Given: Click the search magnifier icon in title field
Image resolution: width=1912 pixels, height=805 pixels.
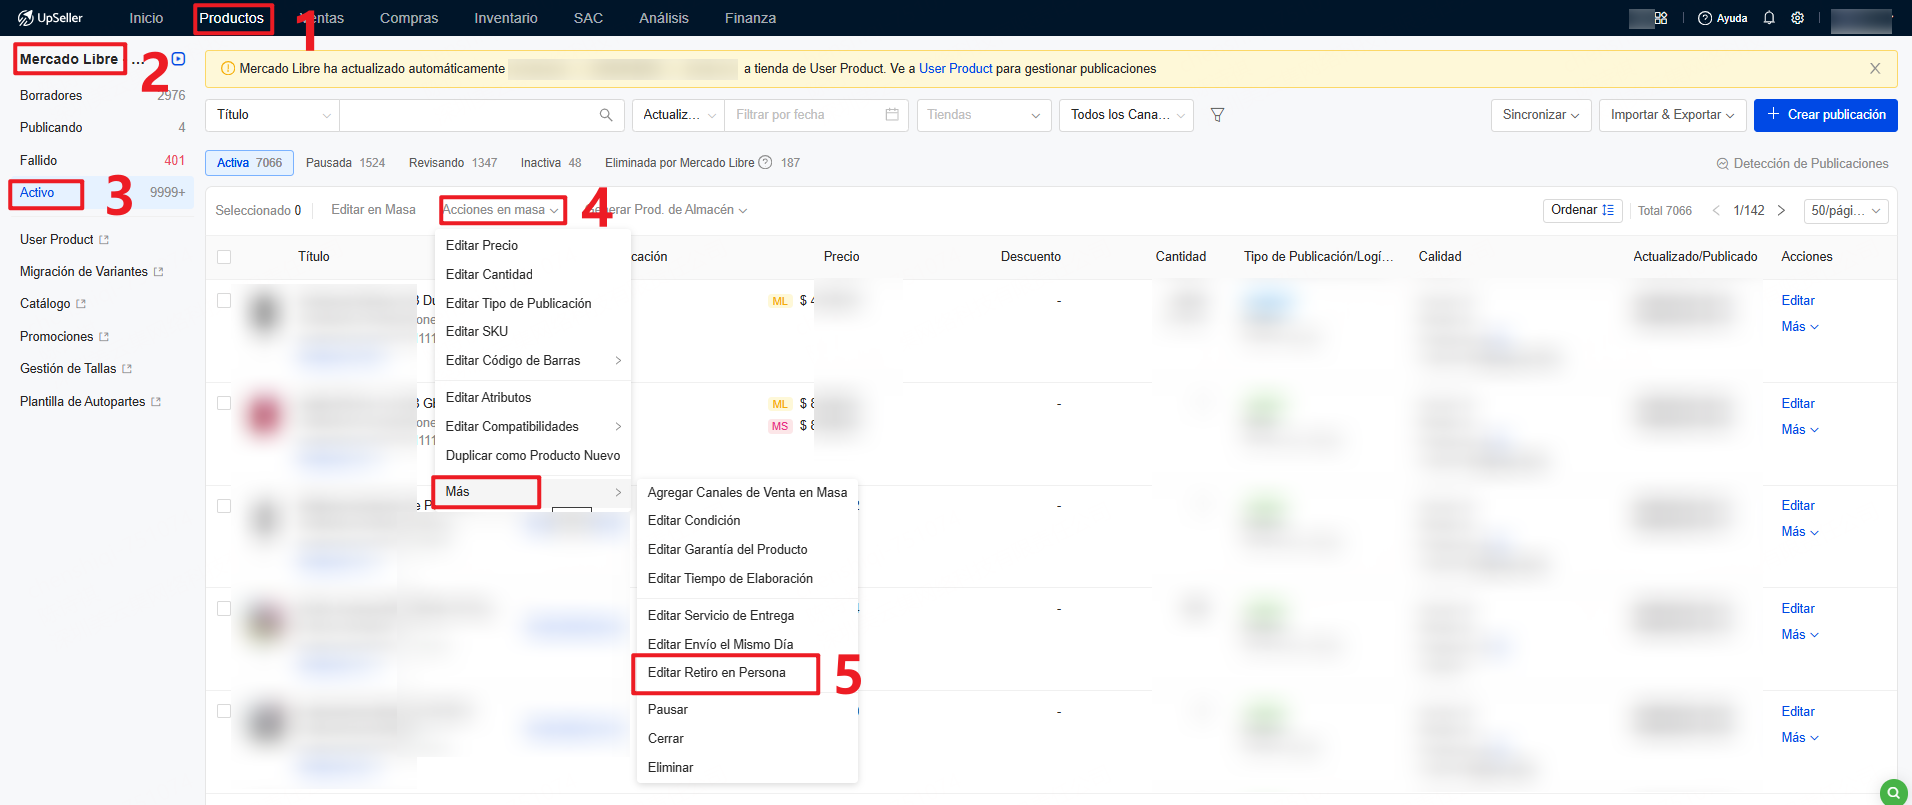Looking at the screenshot, I should [606, 115].
